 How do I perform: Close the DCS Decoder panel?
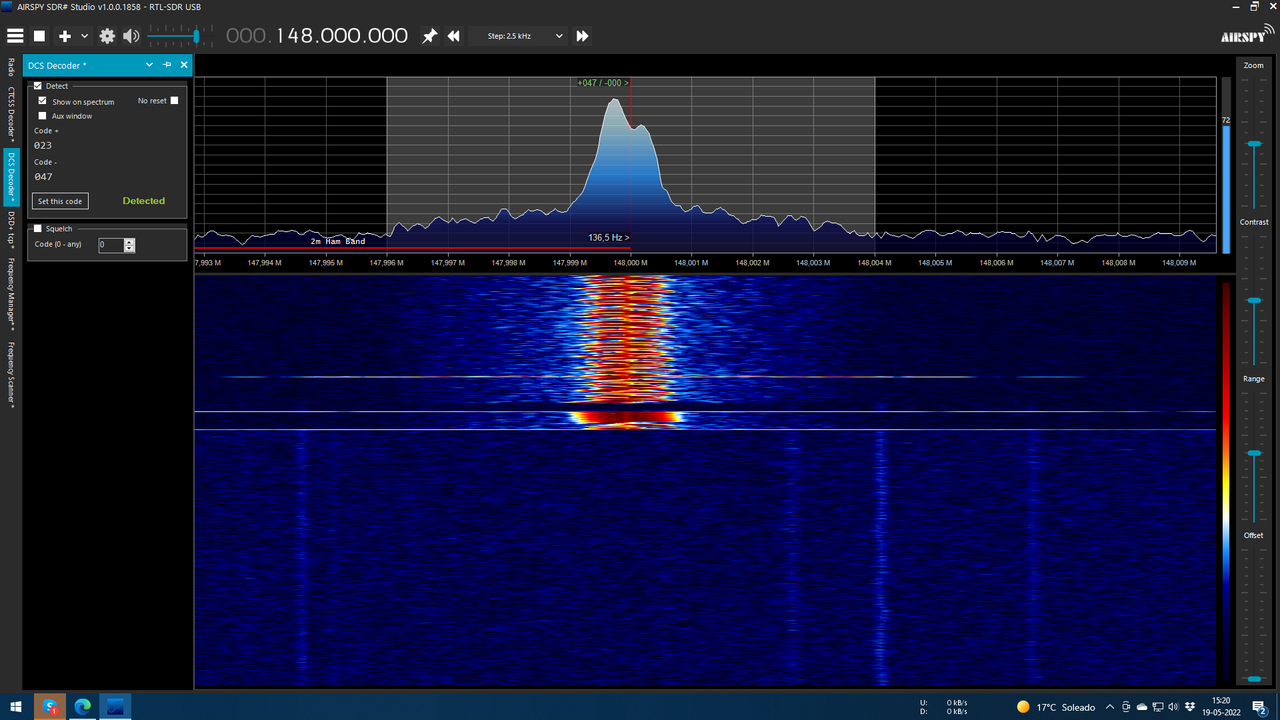pos(184,65)
